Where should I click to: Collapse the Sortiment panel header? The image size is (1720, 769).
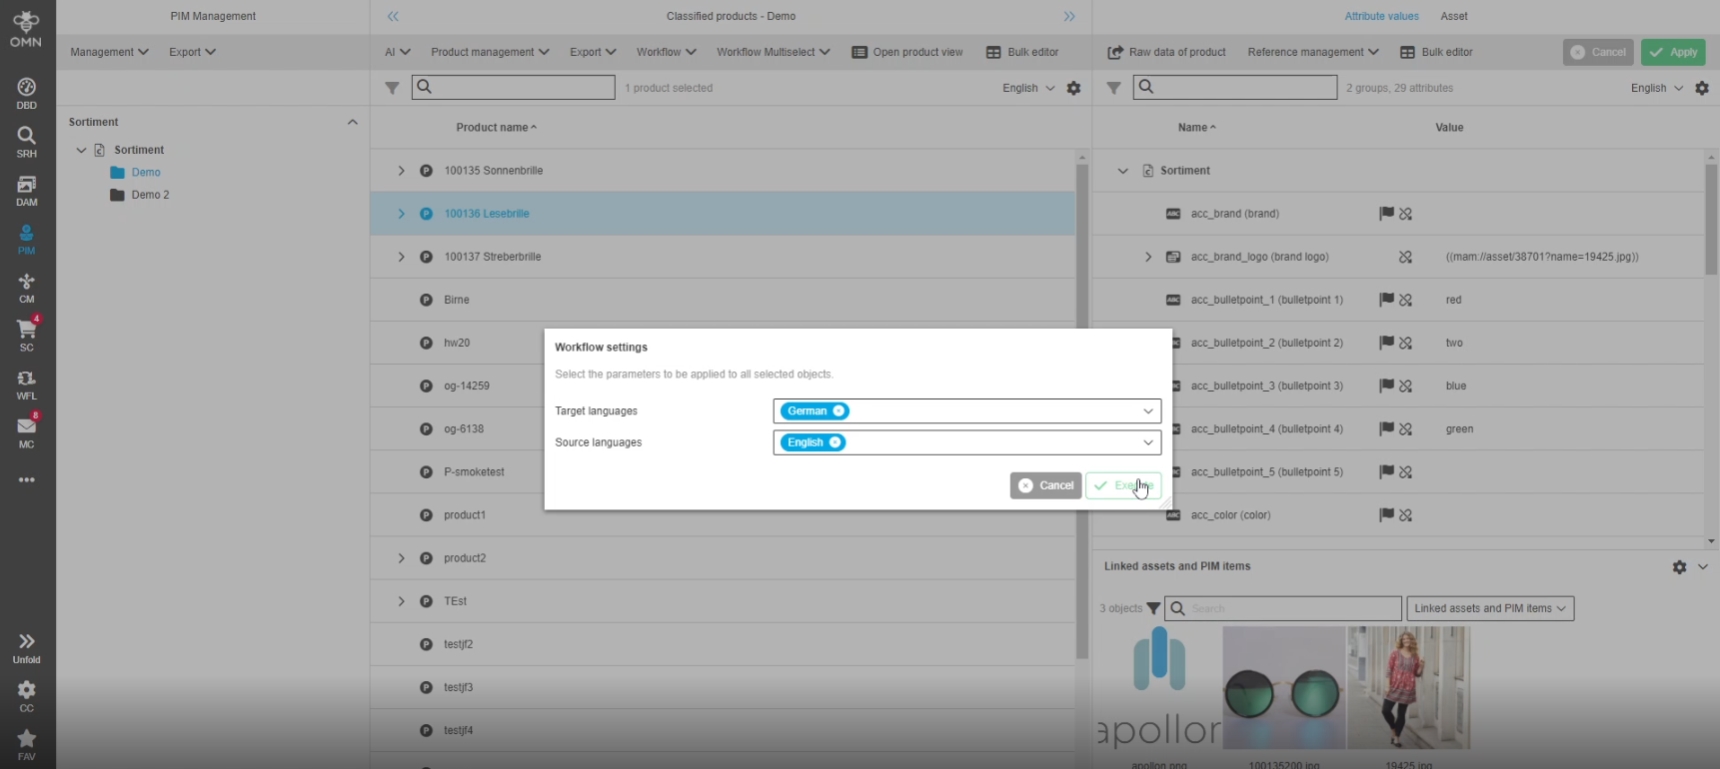coord(352,122)
